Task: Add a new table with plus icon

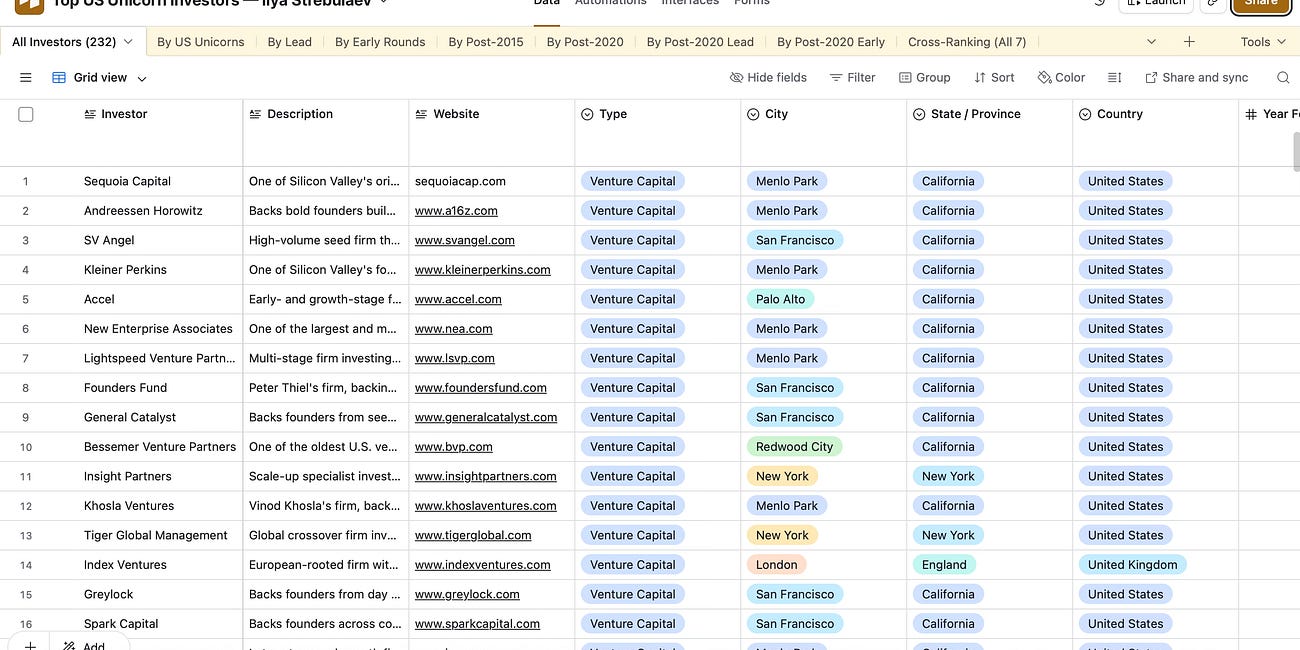Action: pyautogui.click(x=1189, y=42)
